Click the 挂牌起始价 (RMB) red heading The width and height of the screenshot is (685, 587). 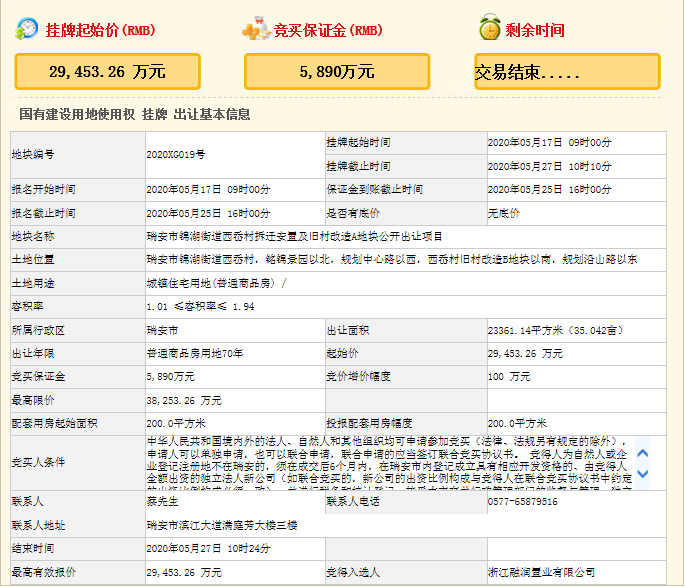coord(96,30)
